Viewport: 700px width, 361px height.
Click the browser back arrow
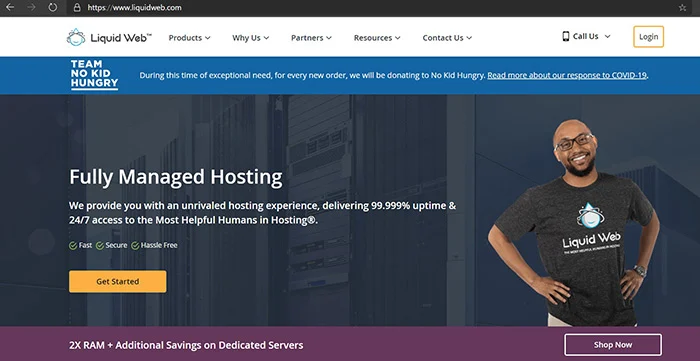pos(9,8)
